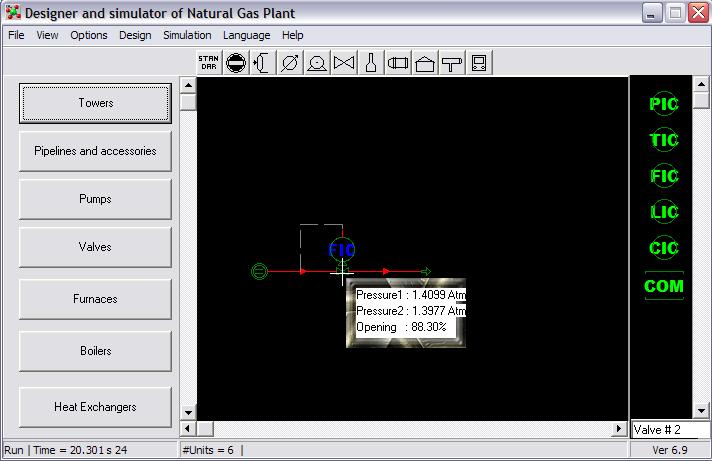
Task: Click the 'Run | Time = 20.301 s 24' status
Action: (x=66, y=450)
